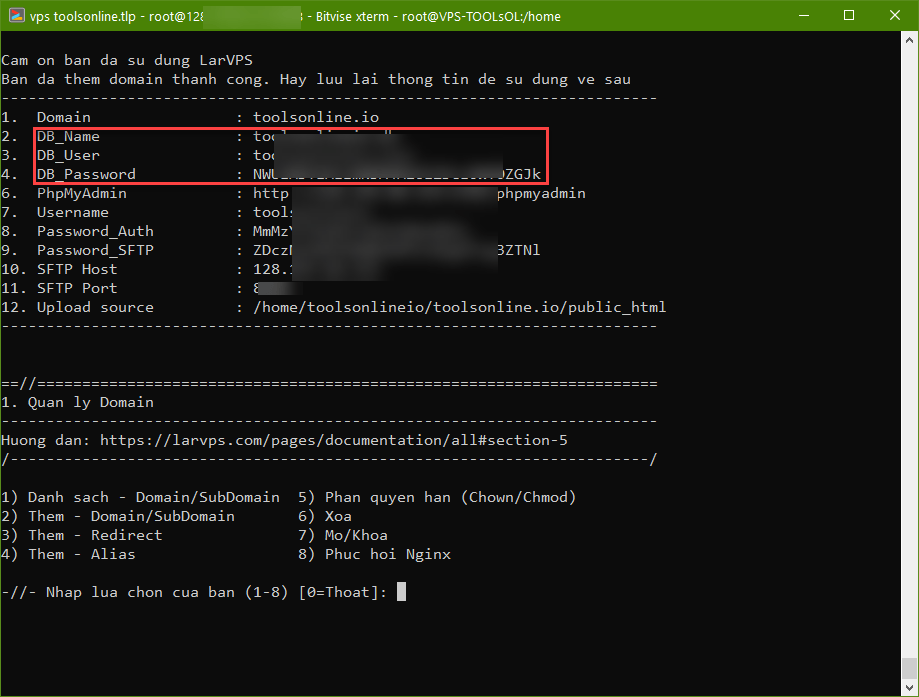Maximize the Bitvise xterm window
Screen dimensions: 919x697
849,16
